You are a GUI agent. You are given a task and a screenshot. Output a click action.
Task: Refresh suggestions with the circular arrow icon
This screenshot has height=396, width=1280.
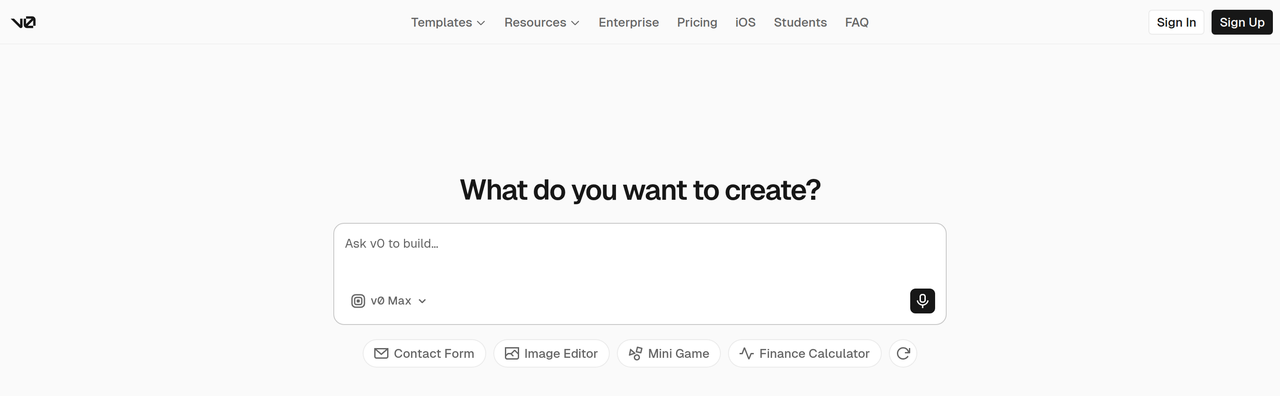click(903, 353)
